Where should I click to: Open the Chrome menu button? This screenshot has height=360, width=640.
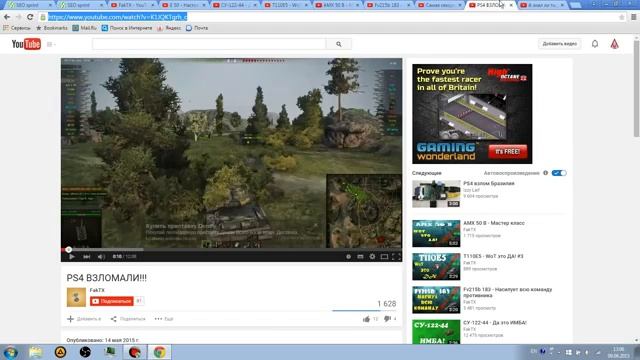[x=633, y=17]
